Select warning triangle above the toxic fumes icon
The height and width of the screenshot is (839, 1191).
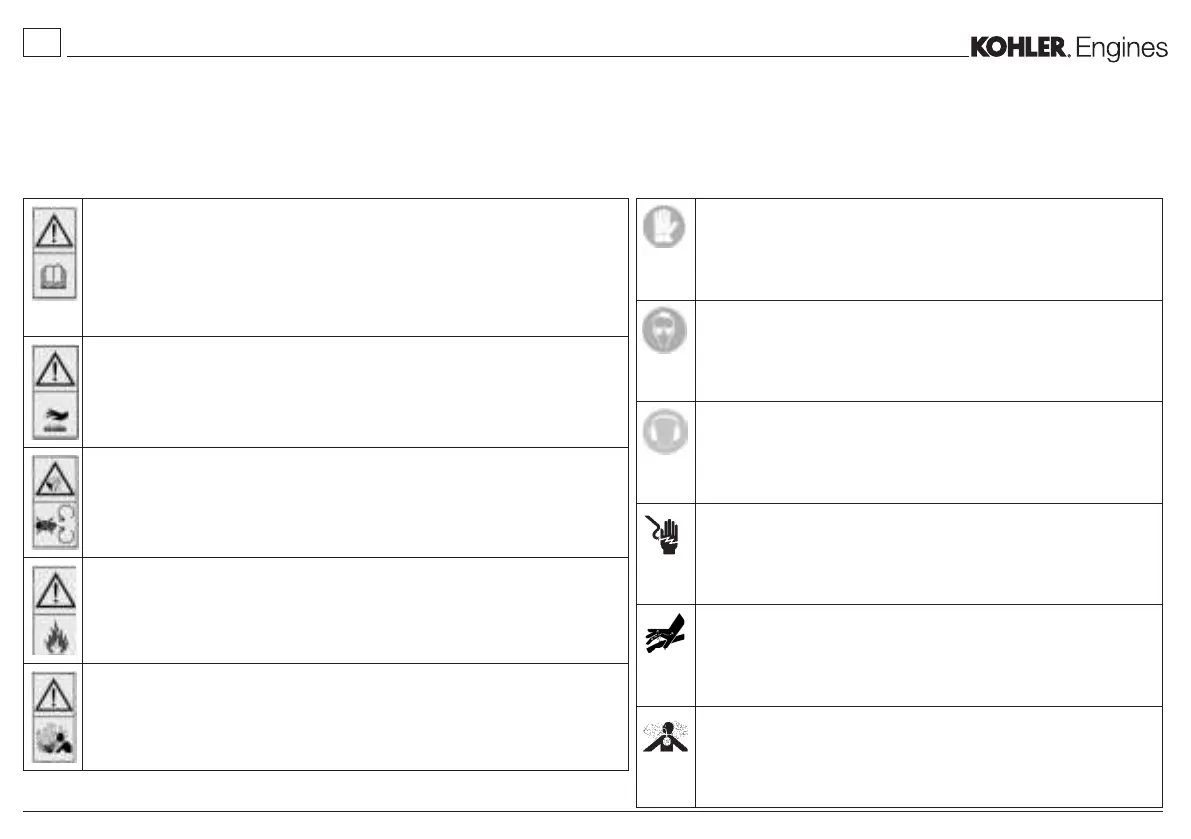[52, 694]
